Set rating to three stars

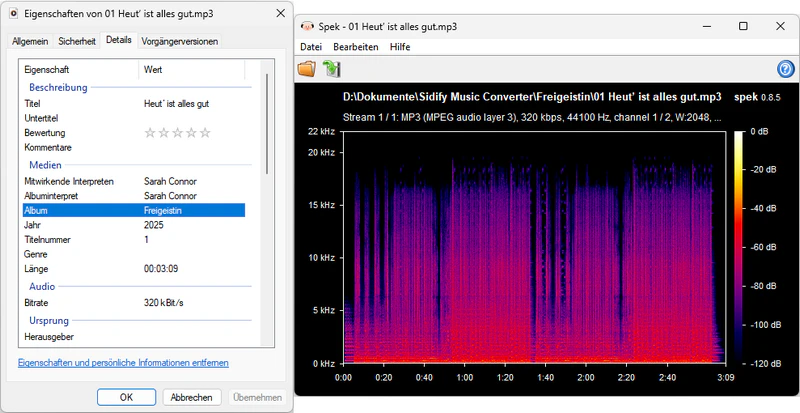178,133
